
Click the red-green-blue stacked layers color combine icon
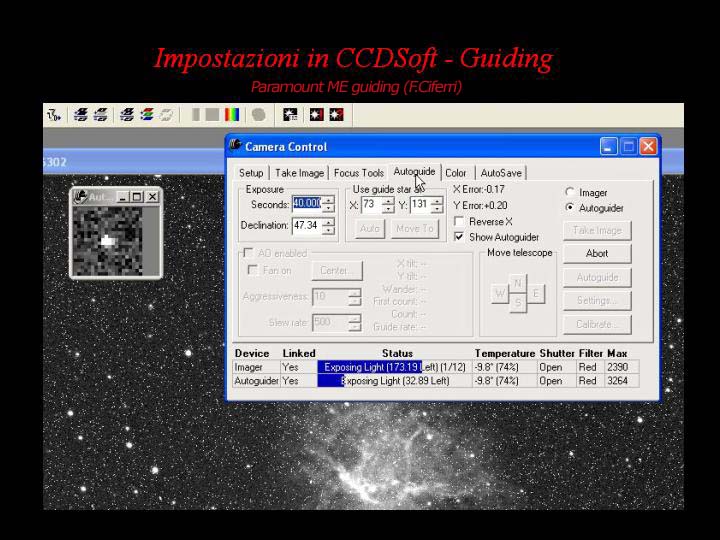click(147, 114)
